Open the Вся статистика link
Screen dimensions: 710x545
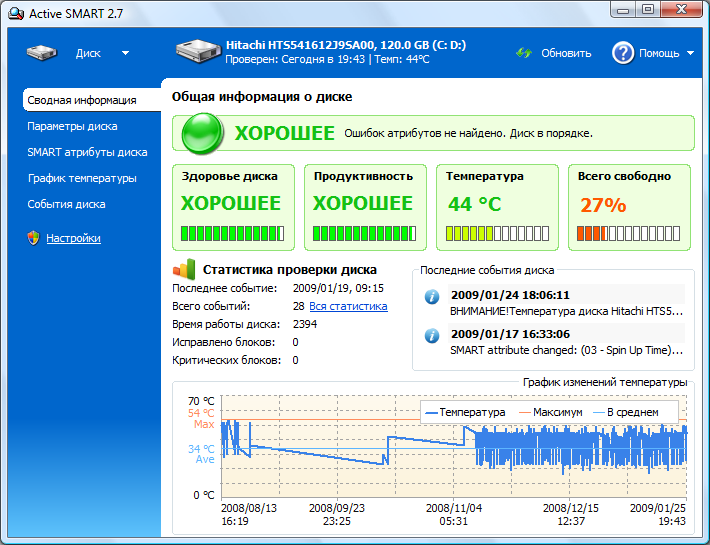pyautogui.click(x=348, y=306)
